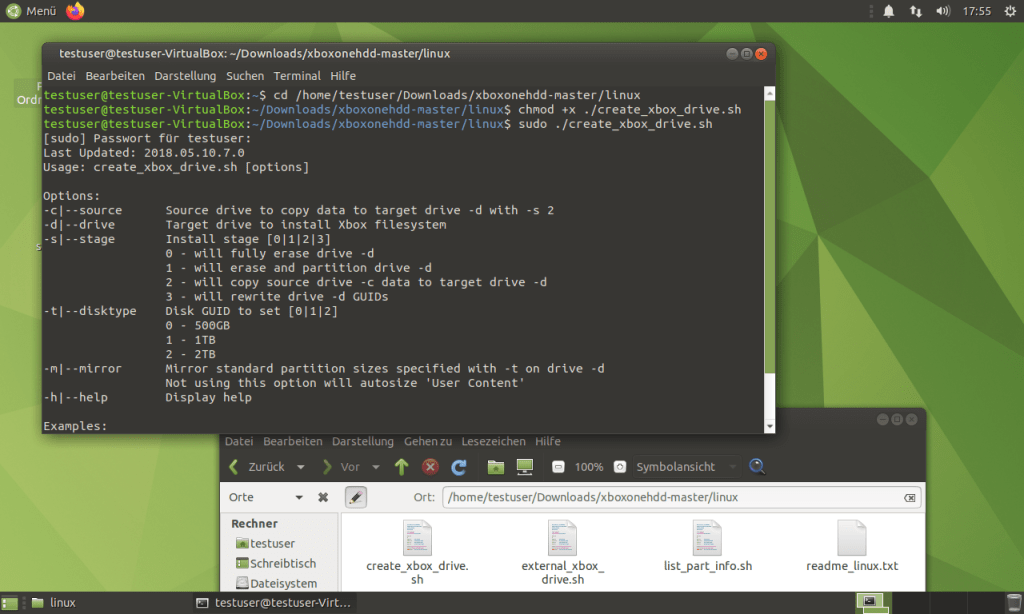This screenshot has width=1024, height=614.
Task: Click the magnifier search icon in file manager
Action: tap(757, 466)
